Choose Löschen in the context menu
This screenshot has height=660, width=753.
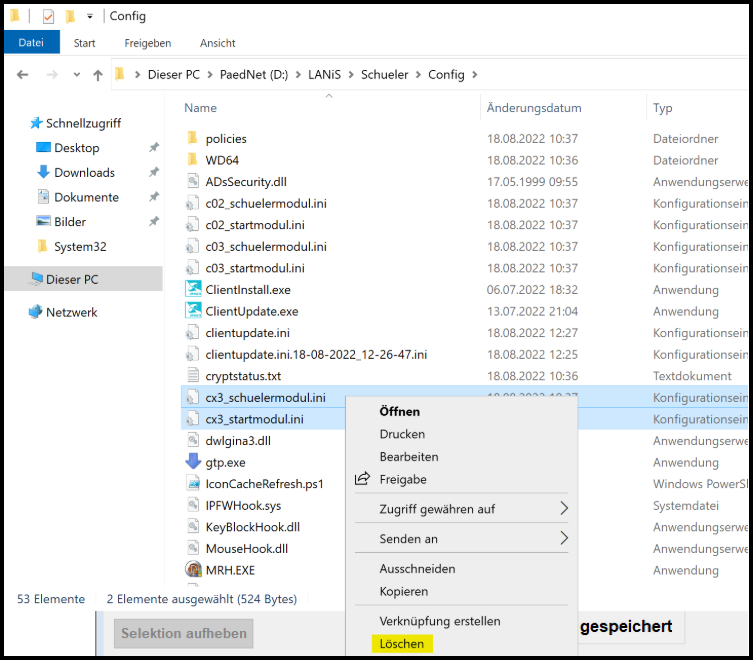401,644
